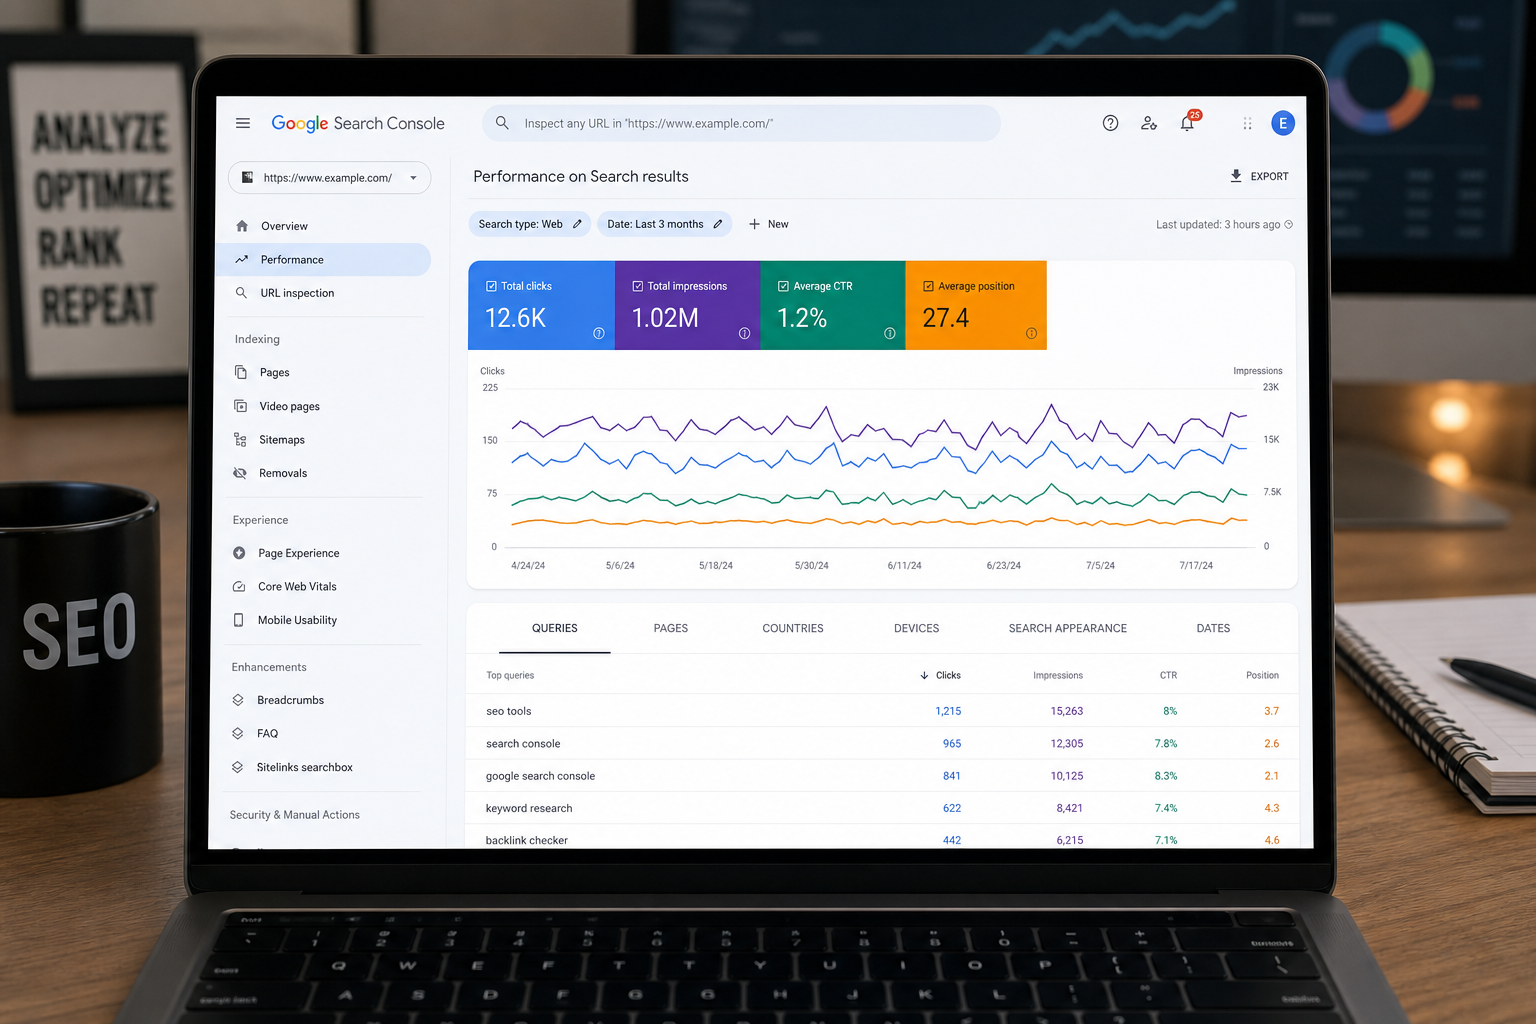Click the Position column header

1262,675
